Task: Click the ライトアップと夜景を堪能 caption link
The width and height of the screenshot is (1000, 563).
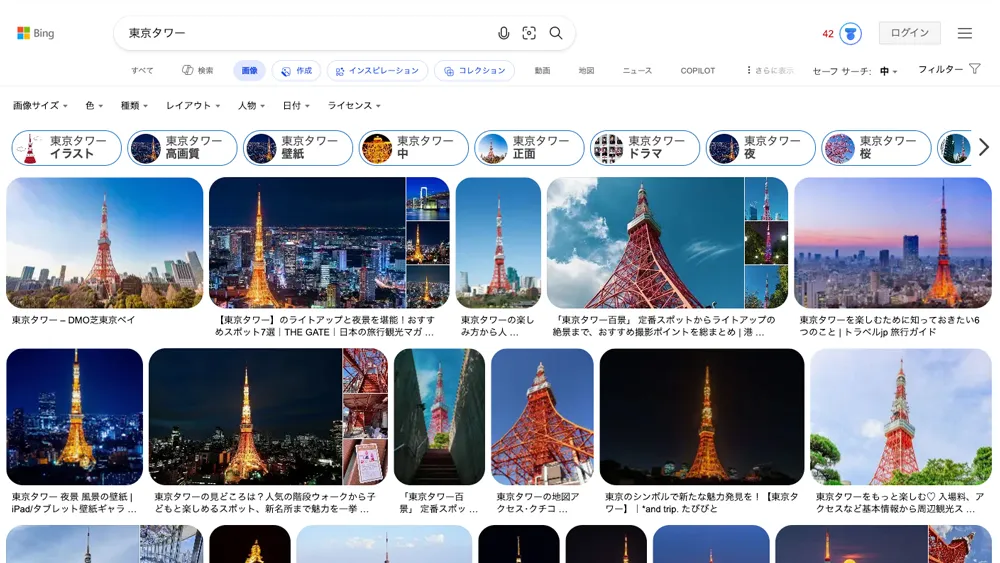Action: coord(325,326)
